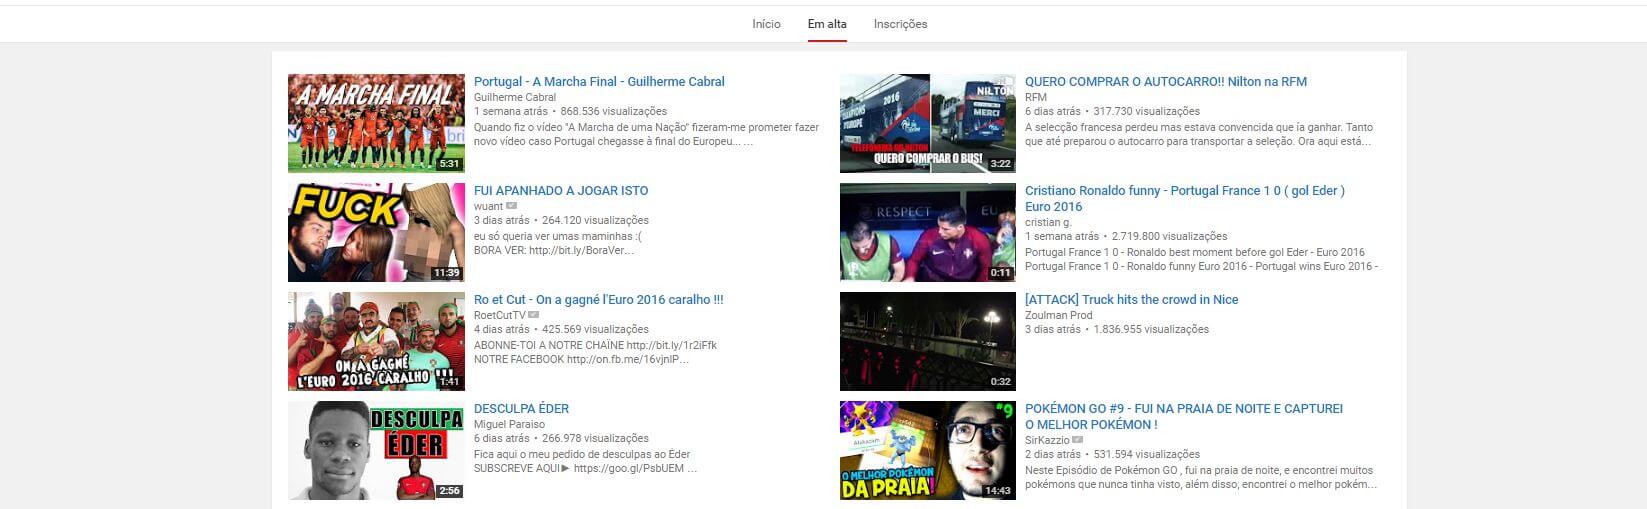
Task: Click the Nilton bus video thumbnail
Action: [928, 123]
